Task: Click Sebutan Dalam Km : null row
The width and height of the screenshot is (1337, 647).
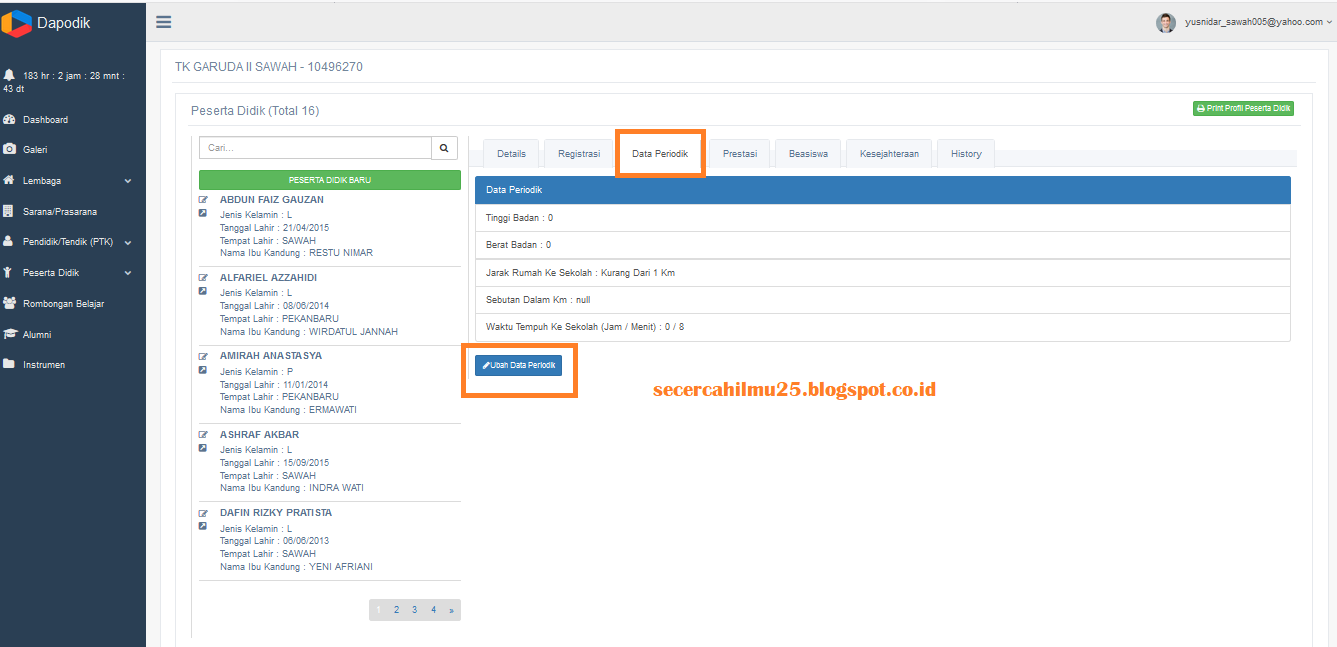Action: (x=883, y=300)
